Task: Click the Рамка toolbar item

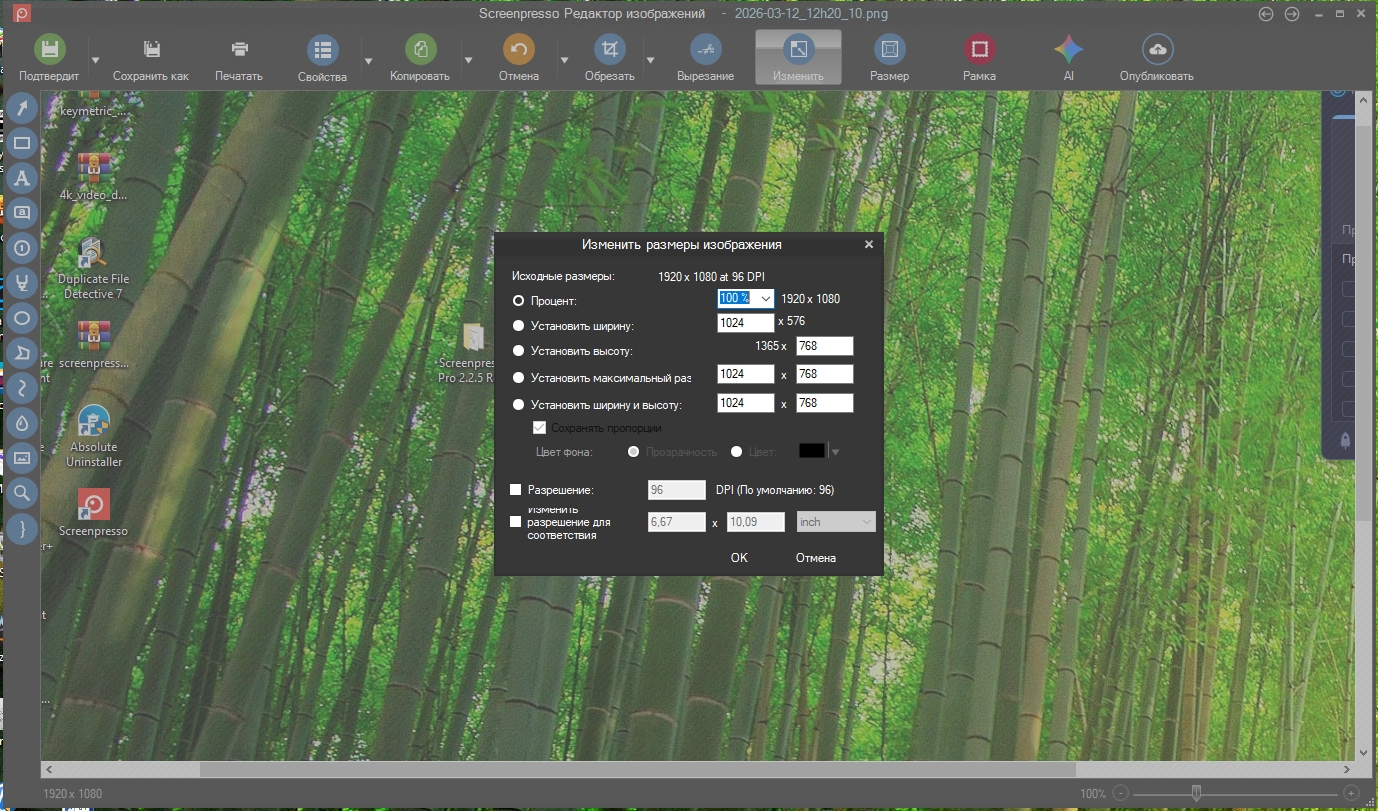Action: pyautogui.click(x=979, y=57)
